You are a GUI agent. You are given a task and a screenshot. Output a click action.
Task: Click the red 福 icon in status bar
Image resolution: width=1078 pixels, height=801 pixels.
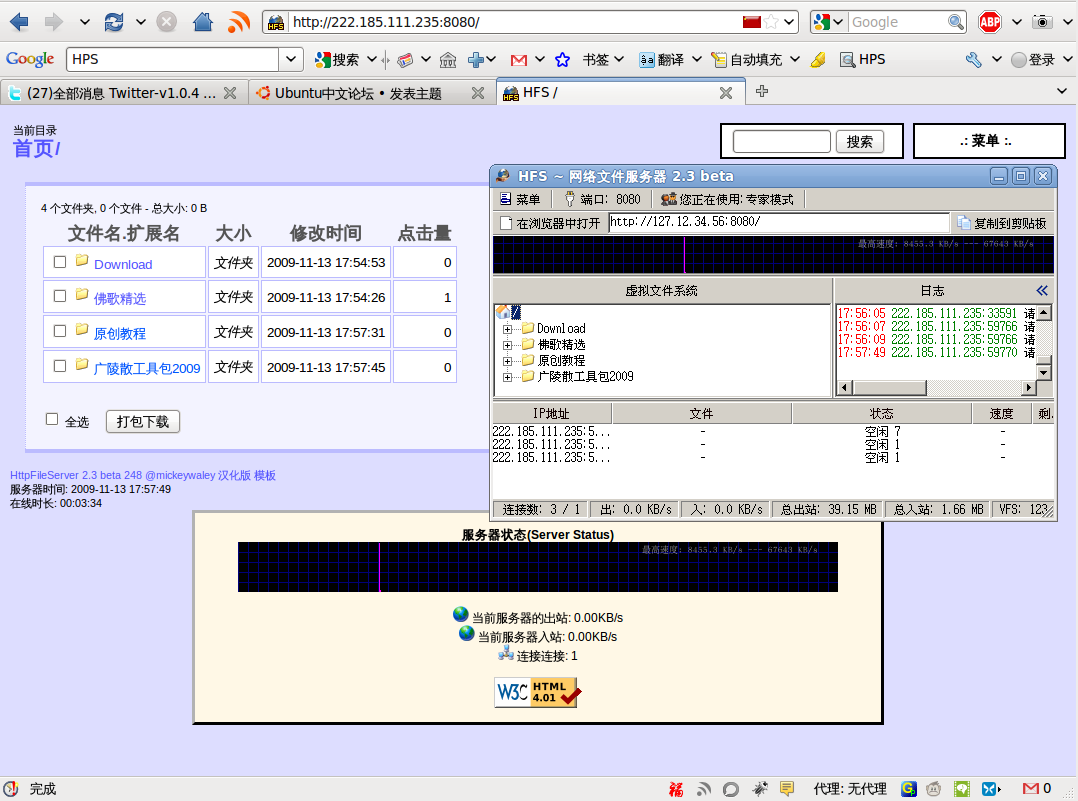[676, 789]
